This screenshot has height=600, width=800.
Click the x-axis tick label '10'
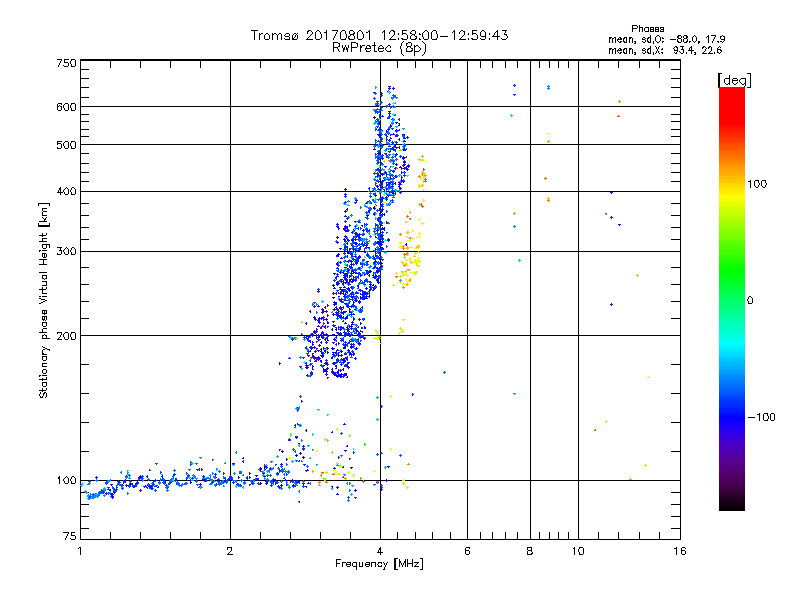pyautogui.click(x=578, y=551)
